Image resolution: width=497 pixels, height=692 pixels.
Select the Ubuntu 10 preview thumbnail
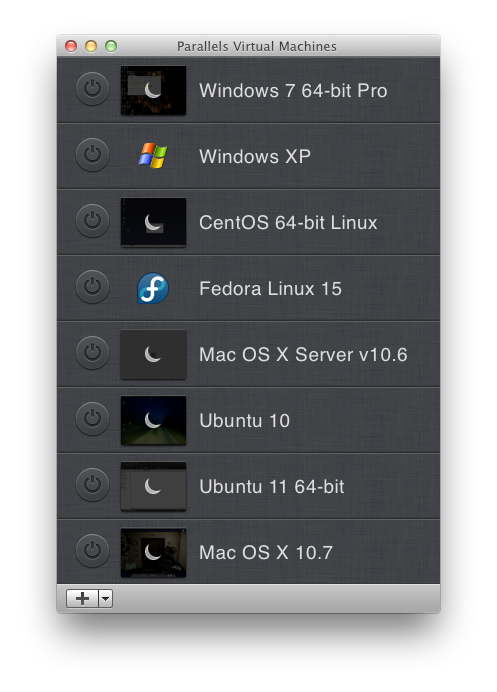[153, 421]
